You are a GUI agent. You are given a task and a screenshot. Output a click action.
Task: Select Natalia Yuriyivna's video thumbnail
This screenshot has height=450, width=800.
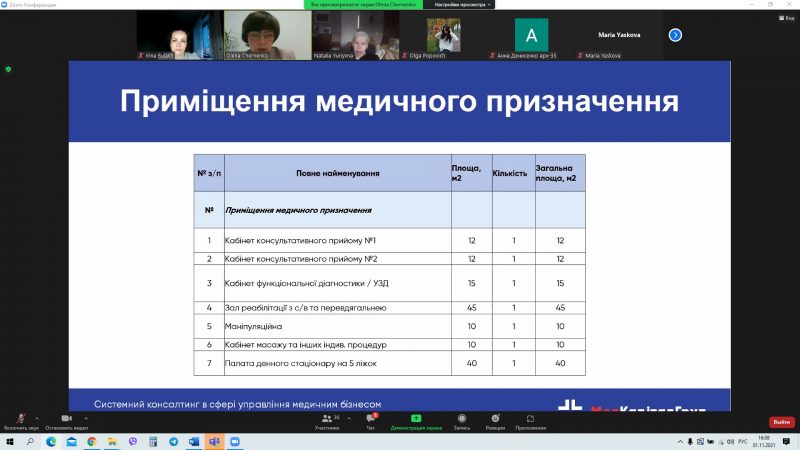tap(356, 35)
